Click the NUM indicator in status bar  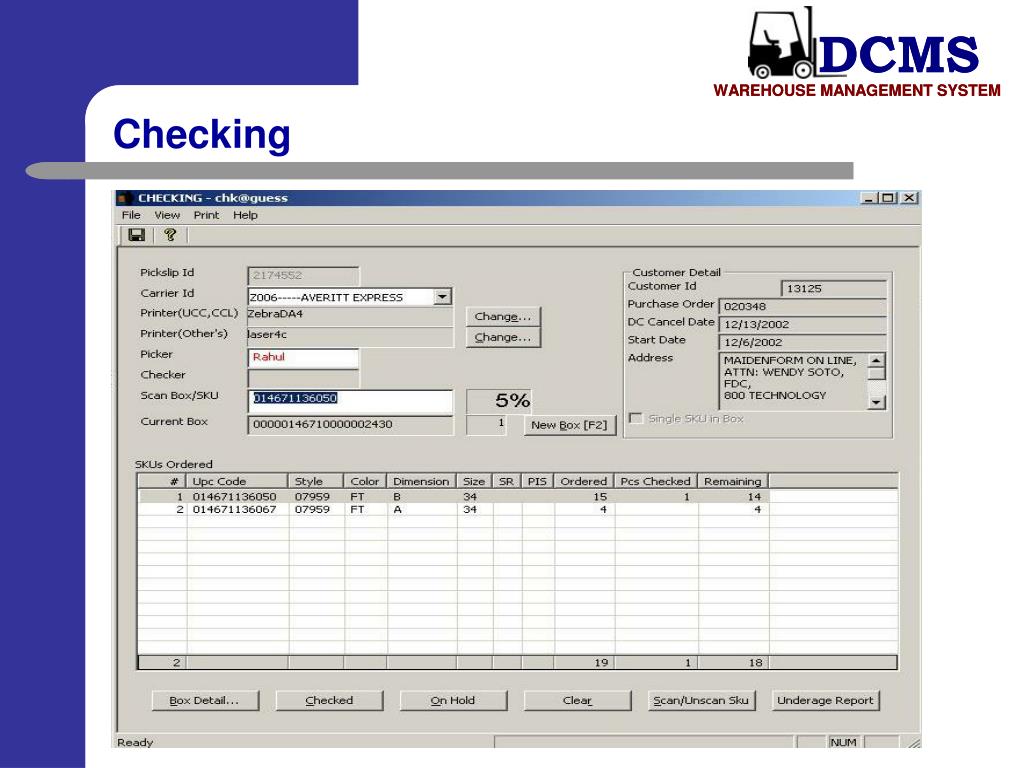click(843, 743)
